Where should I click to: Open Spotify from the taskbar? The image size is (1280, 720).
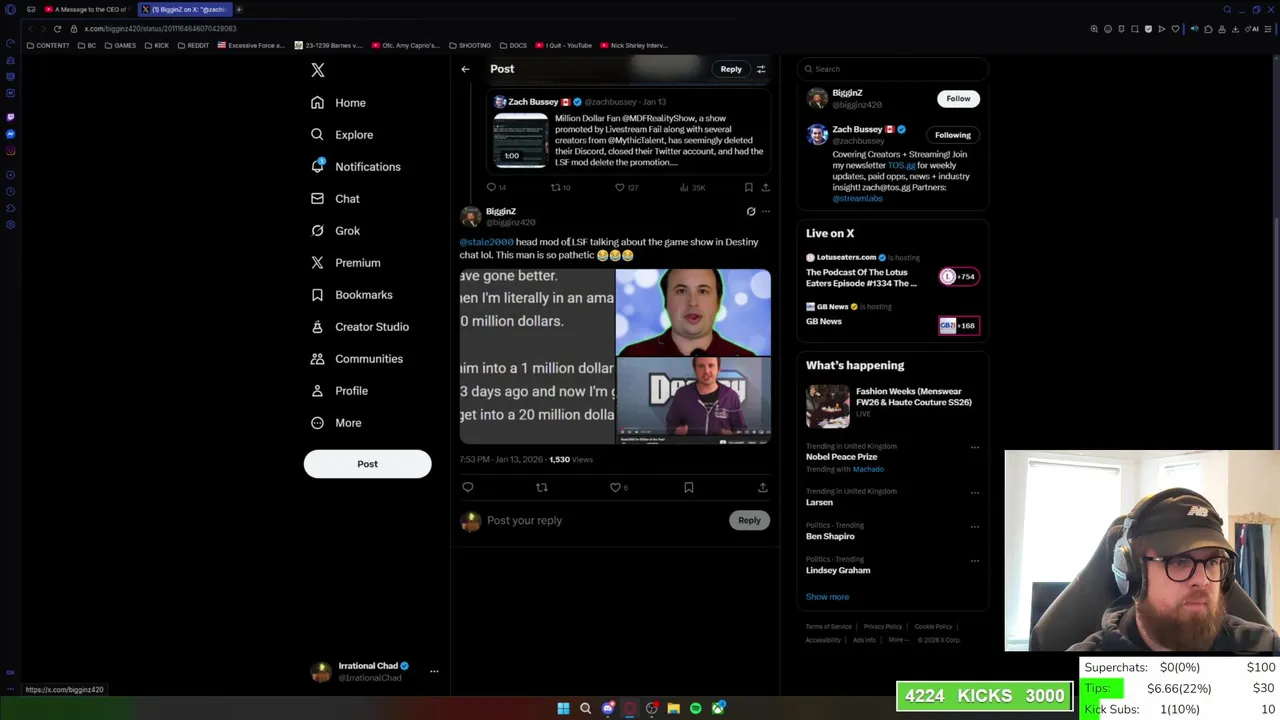coord(695,708)
